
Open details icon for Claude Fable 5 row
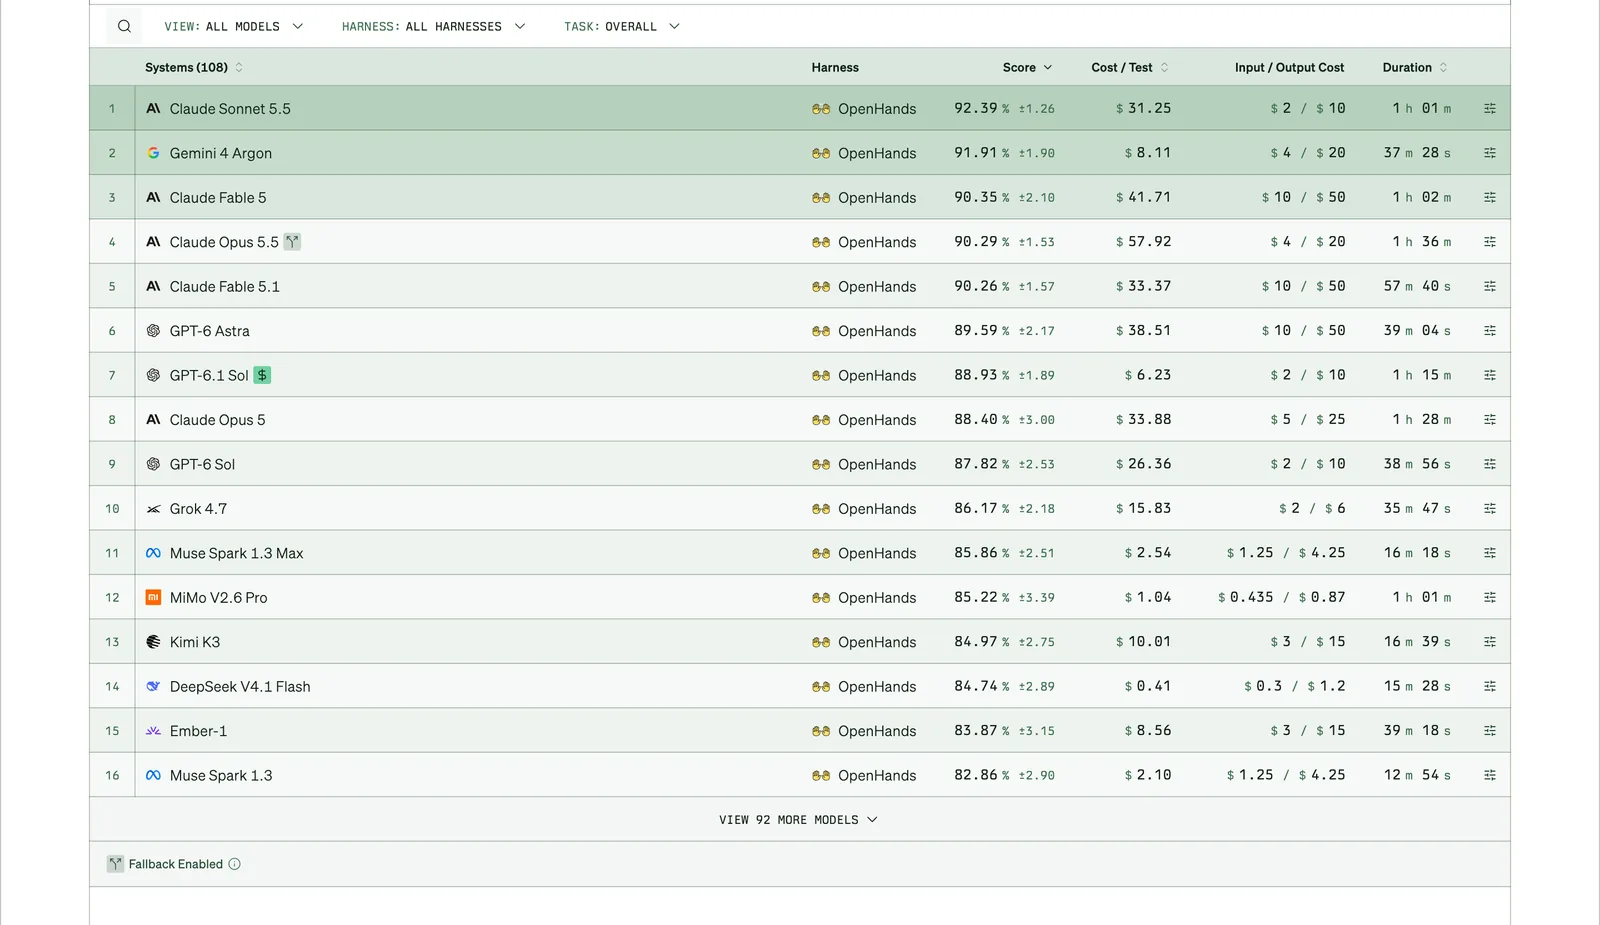[x=1490, y=198]
